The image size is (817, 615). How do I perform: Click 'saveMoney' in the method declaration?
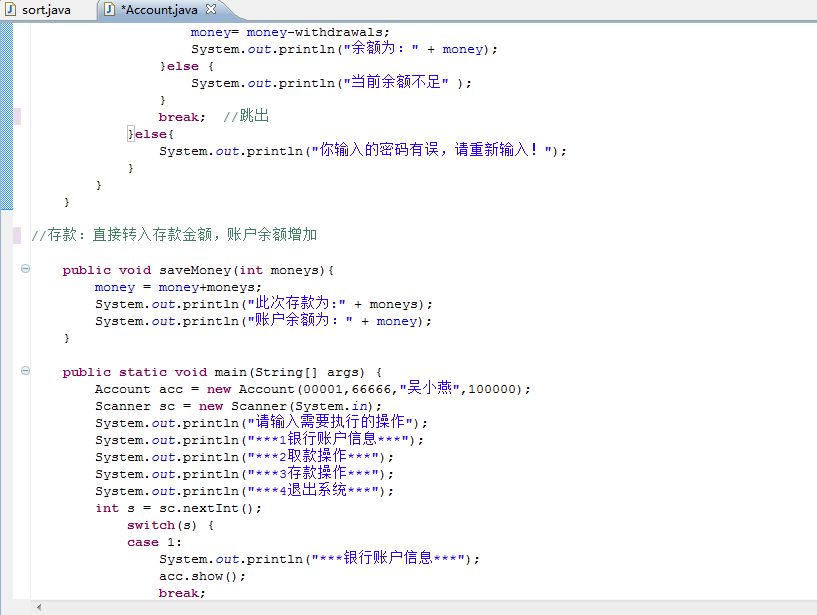tap(195, 270)
